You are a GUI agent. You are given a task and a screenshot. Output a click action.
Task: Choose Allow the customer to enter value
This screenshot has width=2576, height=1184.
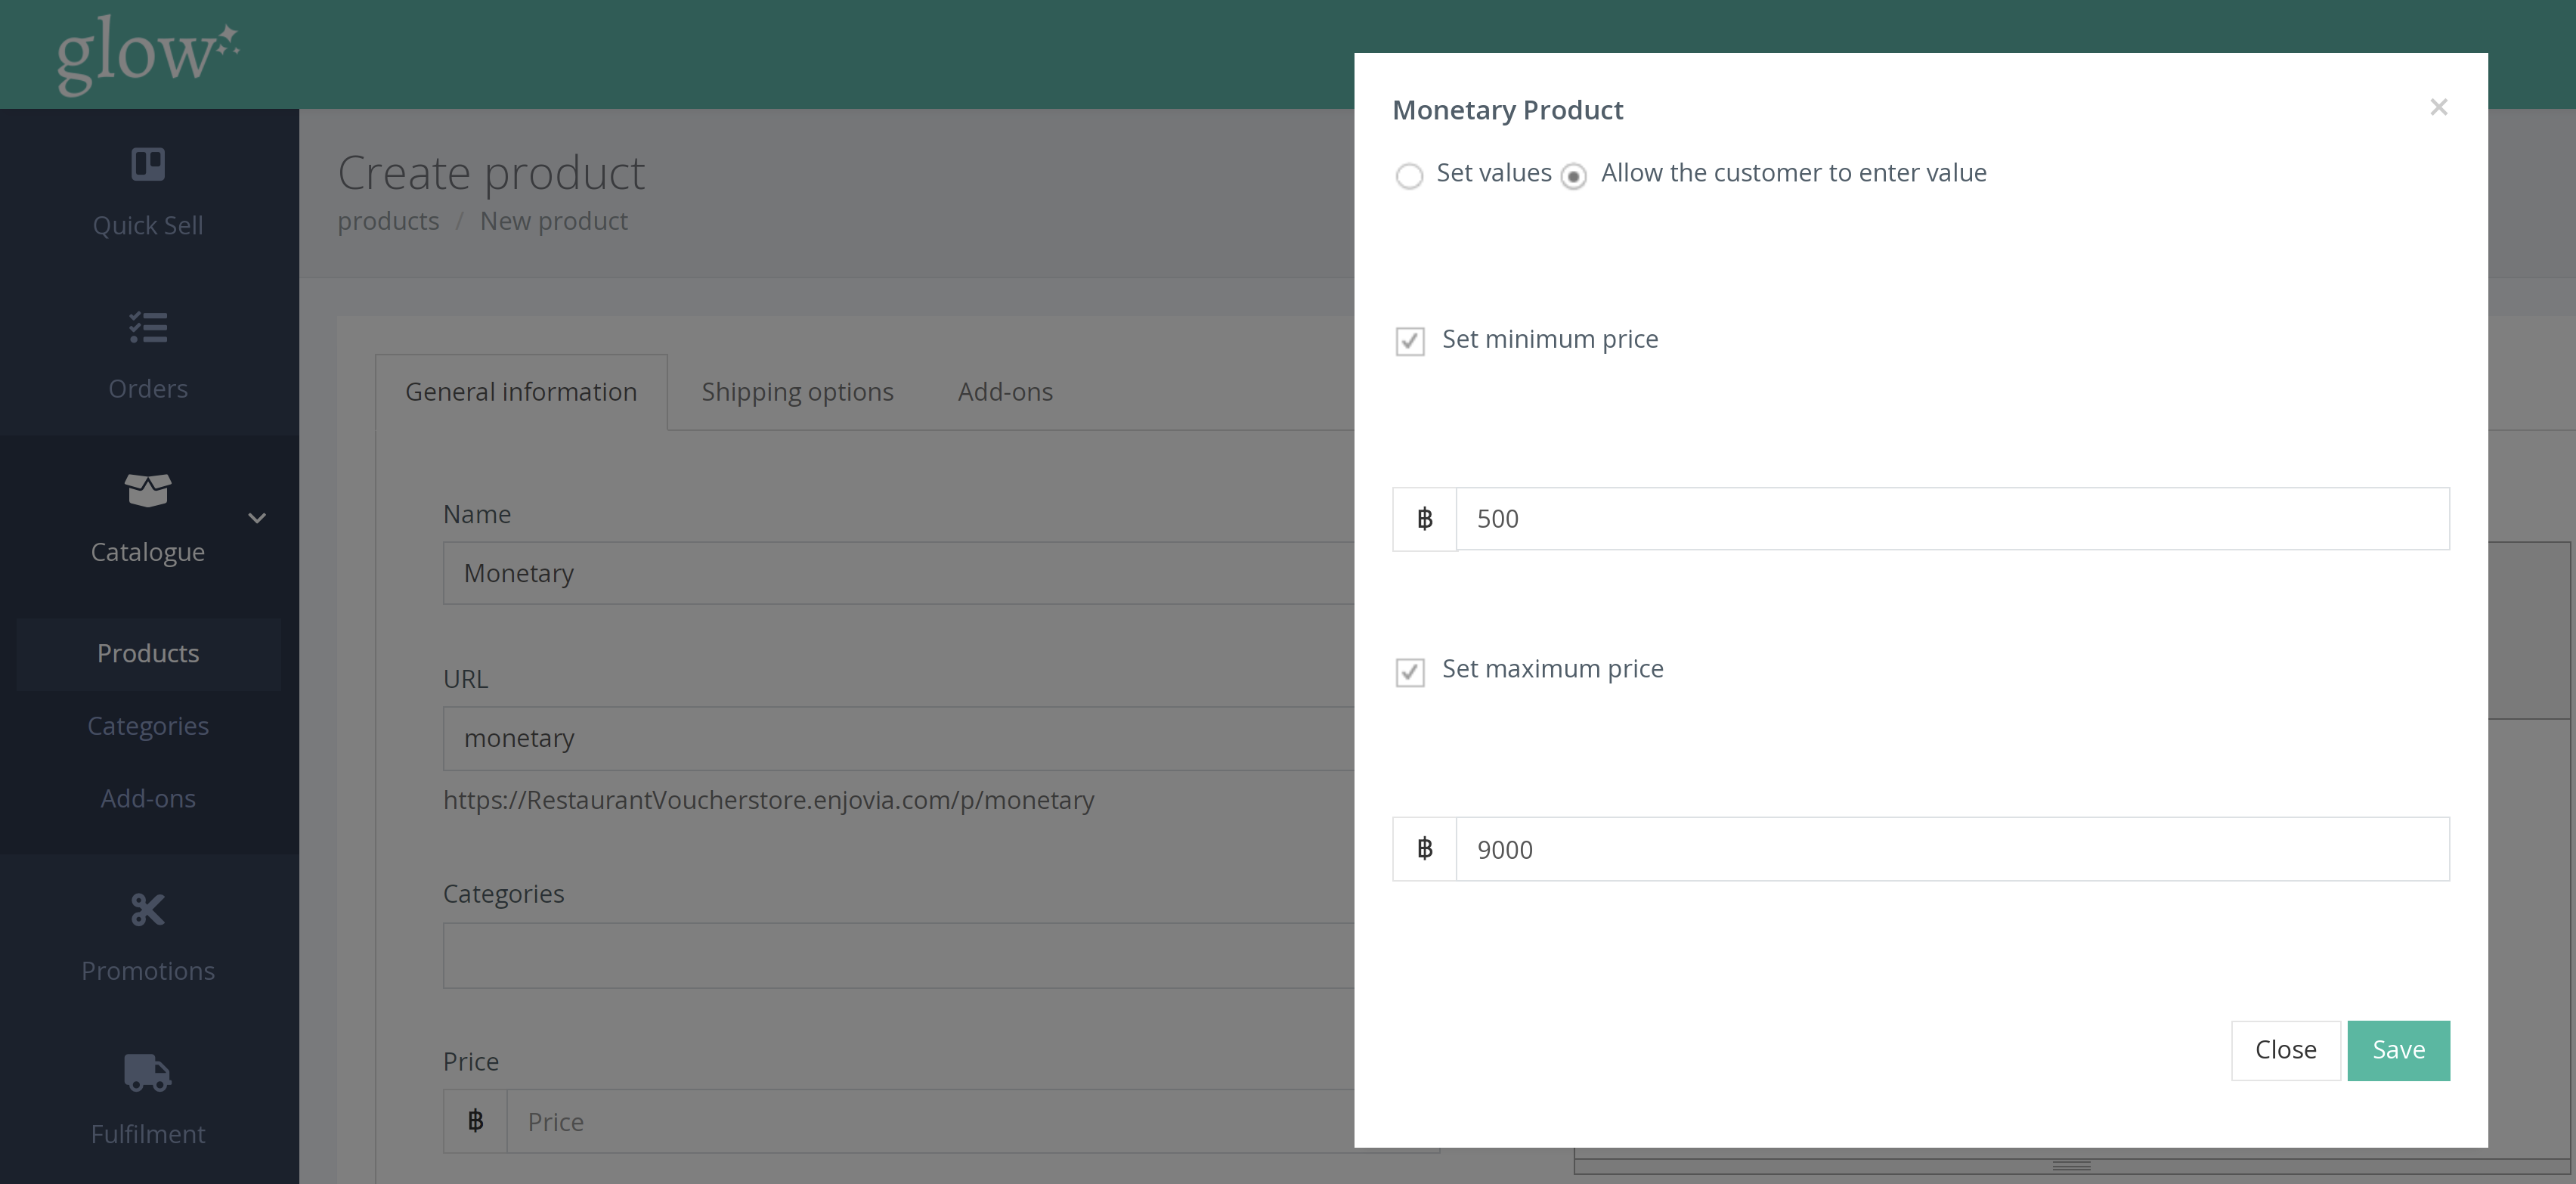pyautogui.click(x=1573, y=176)
